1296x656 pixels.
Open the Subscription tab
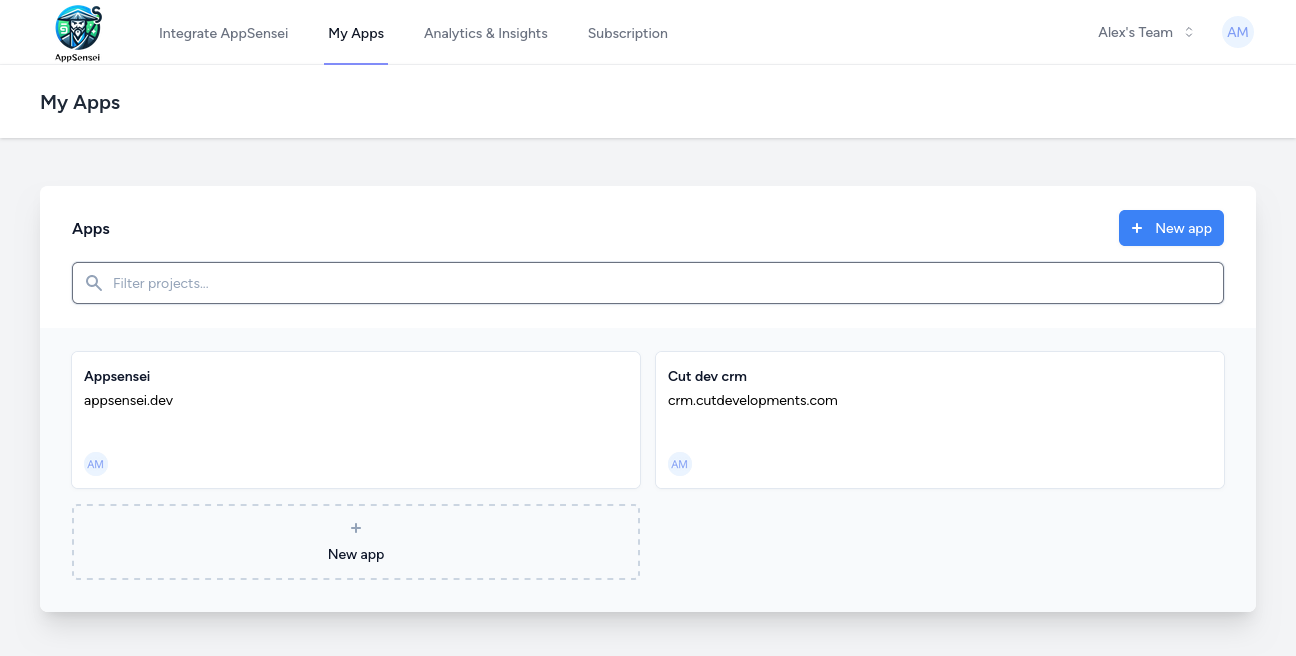[628, 33]
